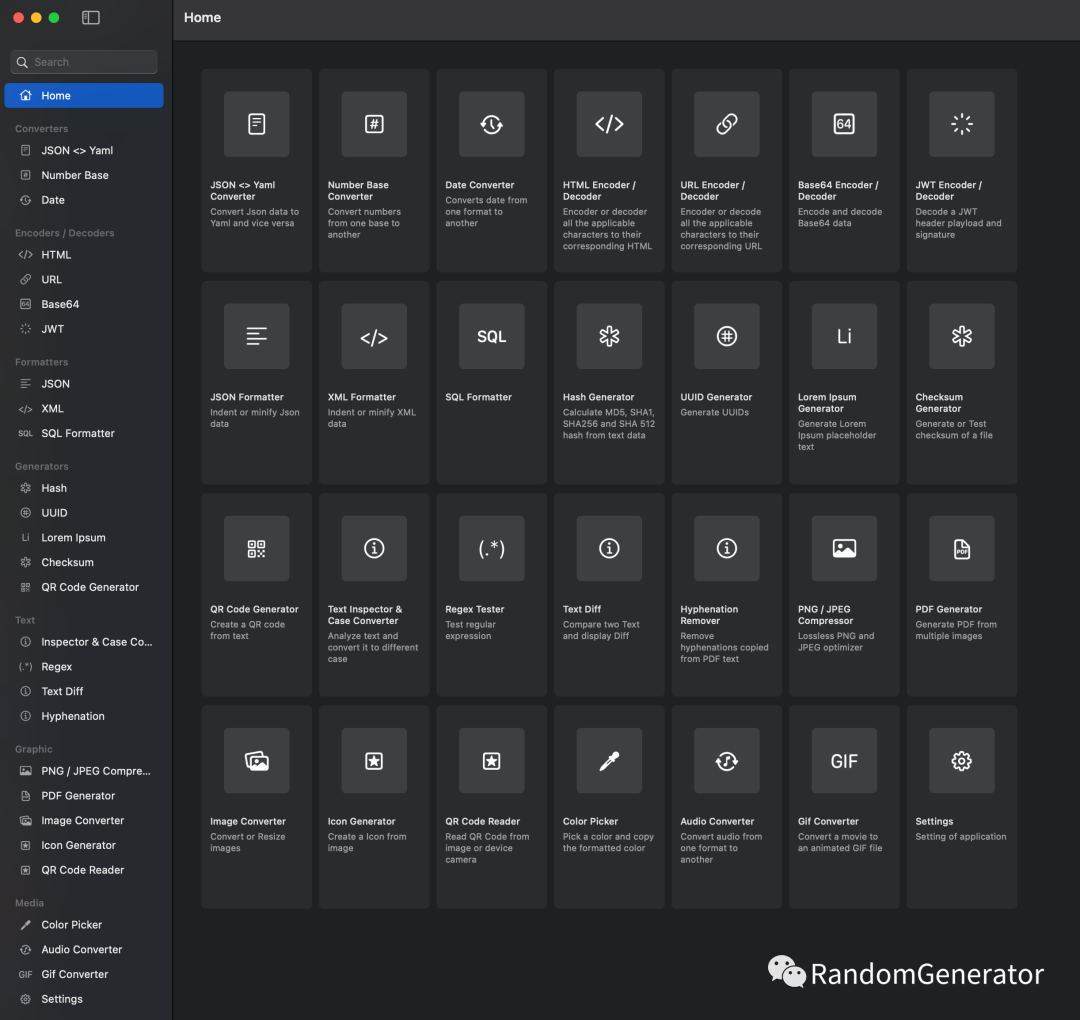Click the Regex Tester tile icon
The image size is (1080, 1020).
(491, 548)
